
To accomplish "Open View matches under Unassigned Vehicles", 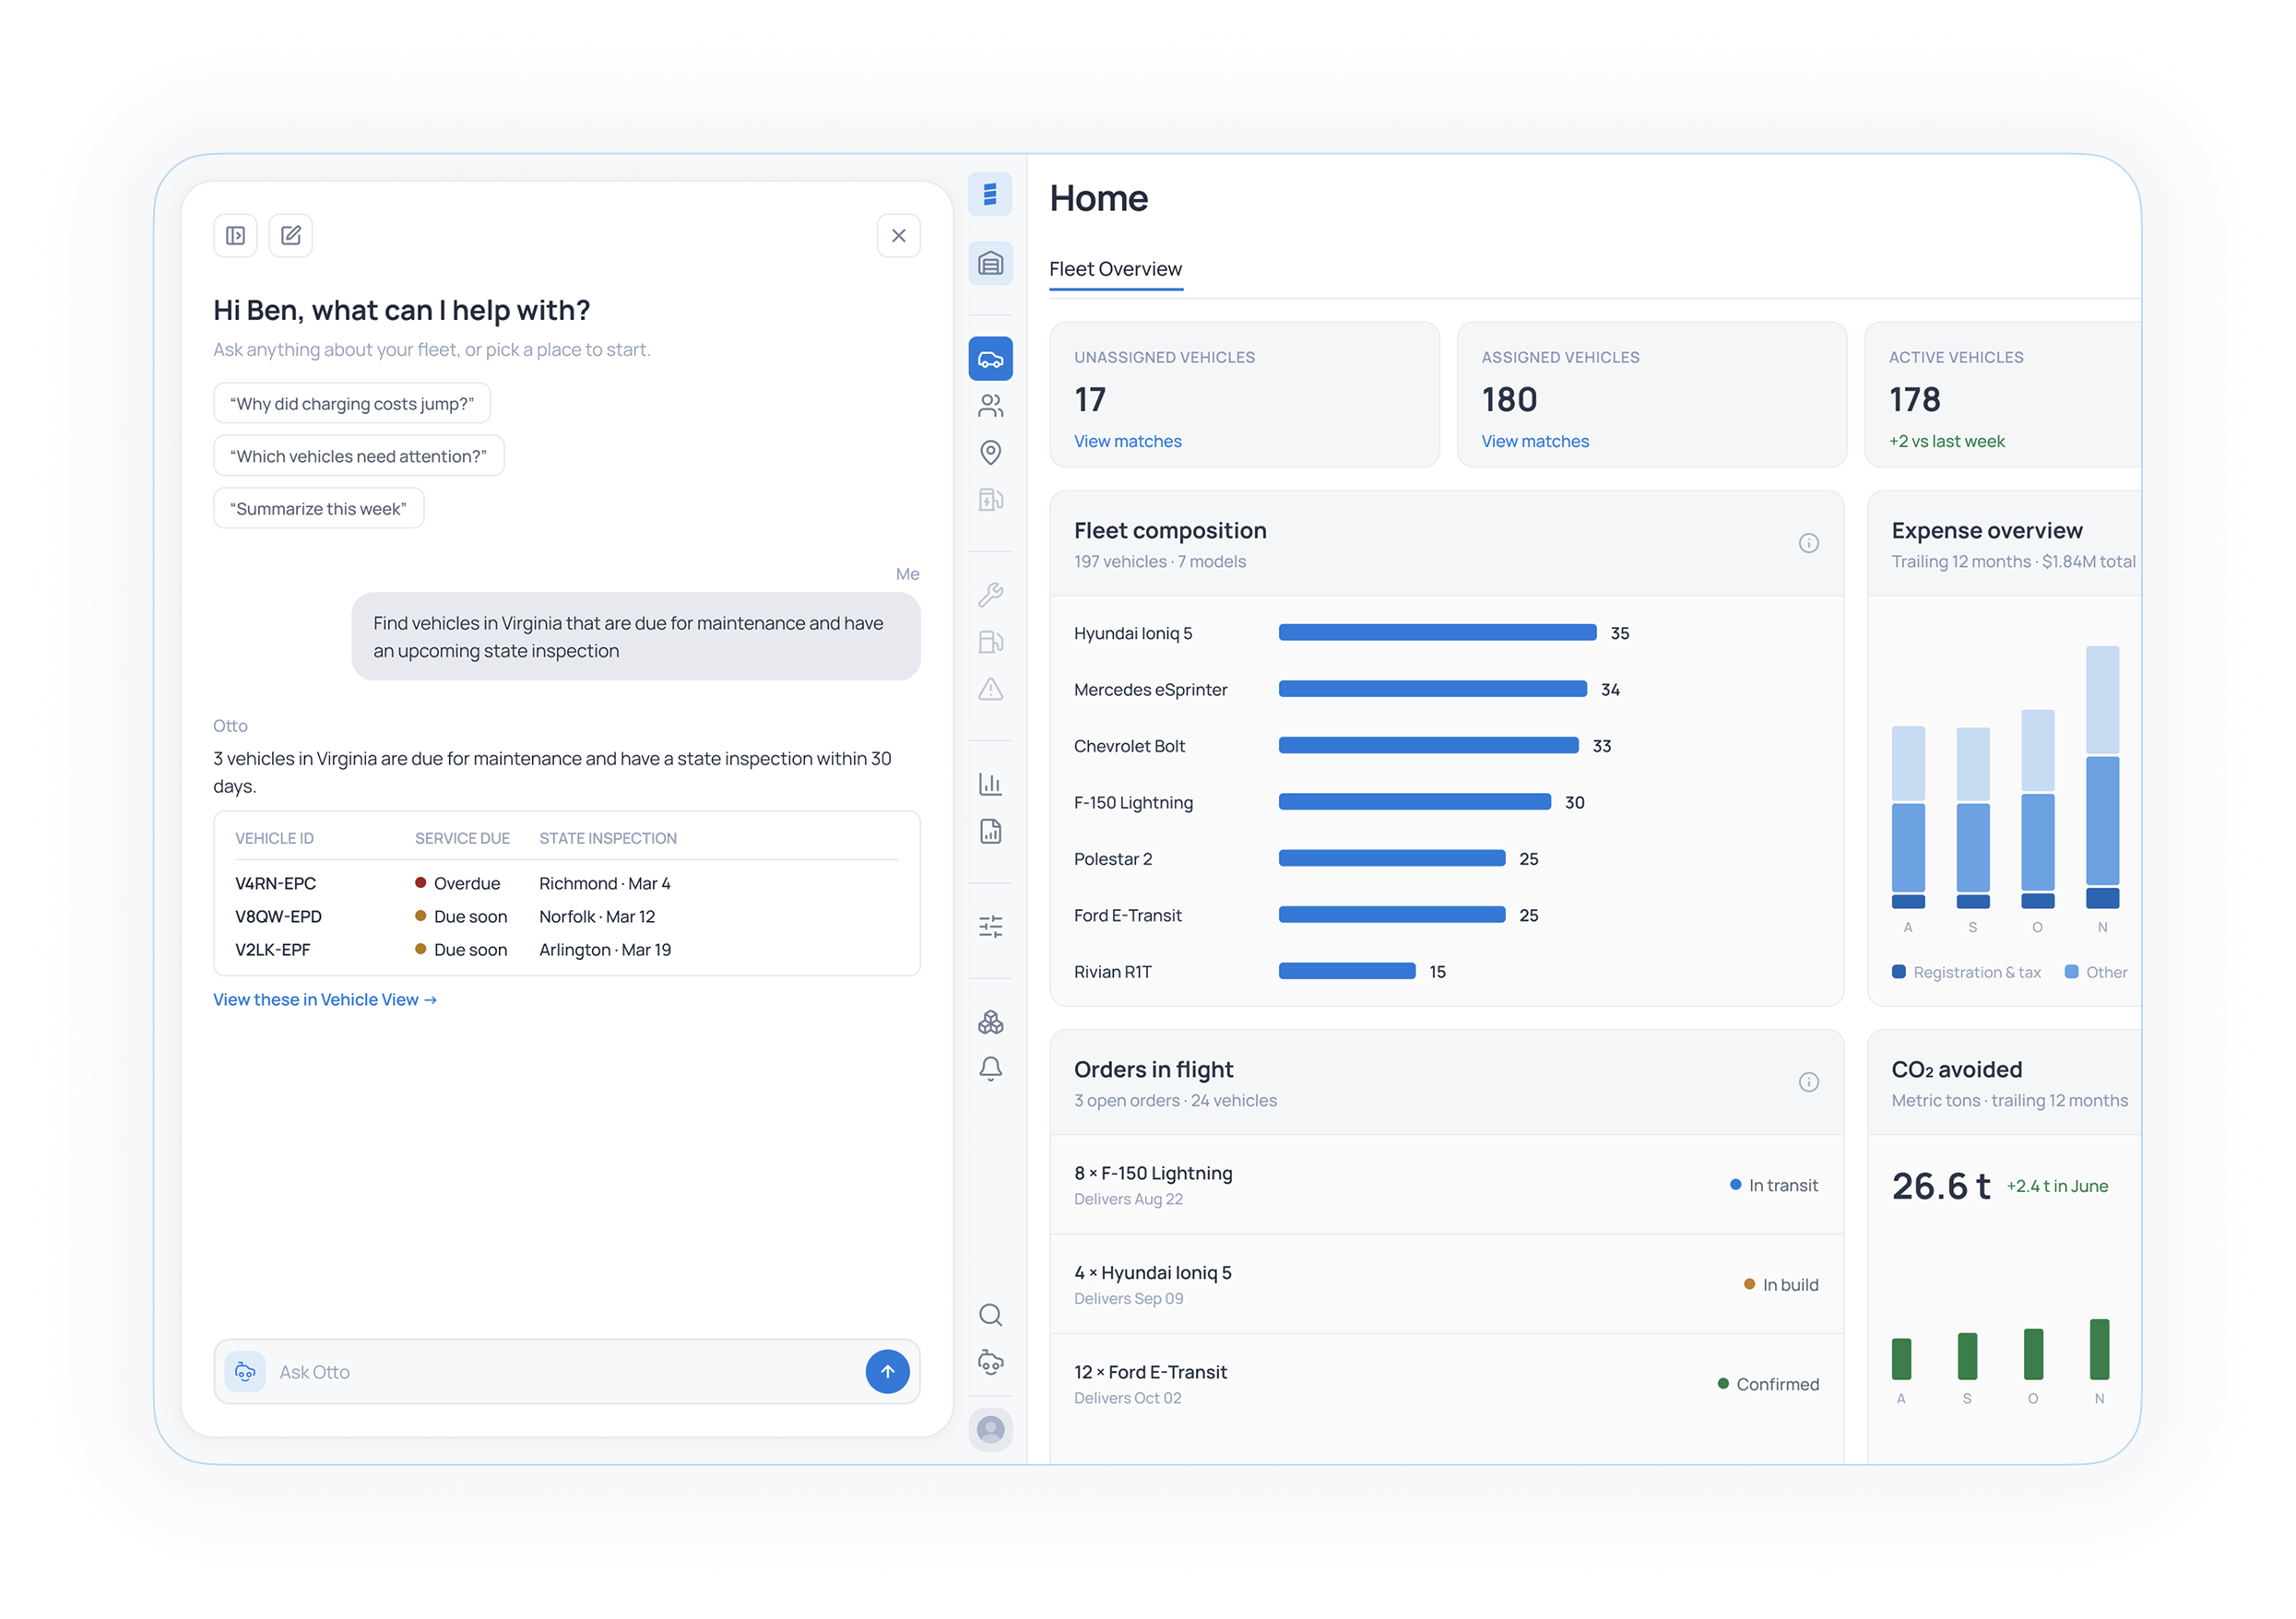I will (1127, 442).
